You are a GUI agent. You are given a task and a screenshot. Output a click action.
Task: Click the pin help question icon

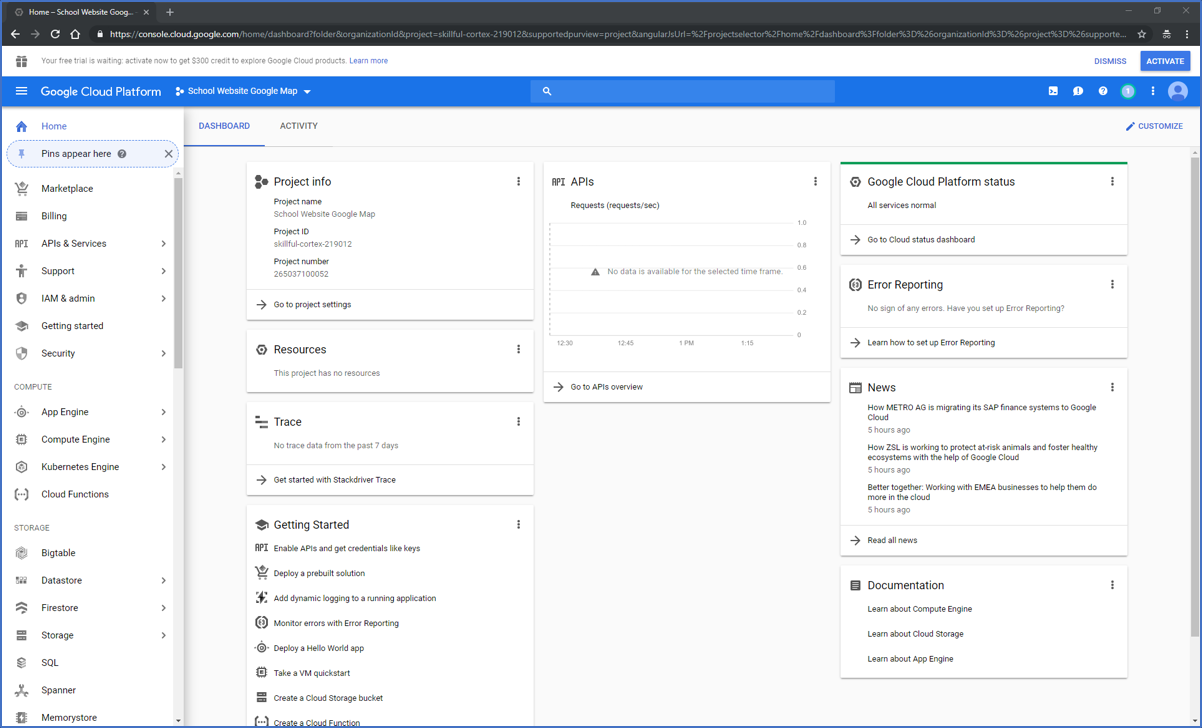click(122, 154)
